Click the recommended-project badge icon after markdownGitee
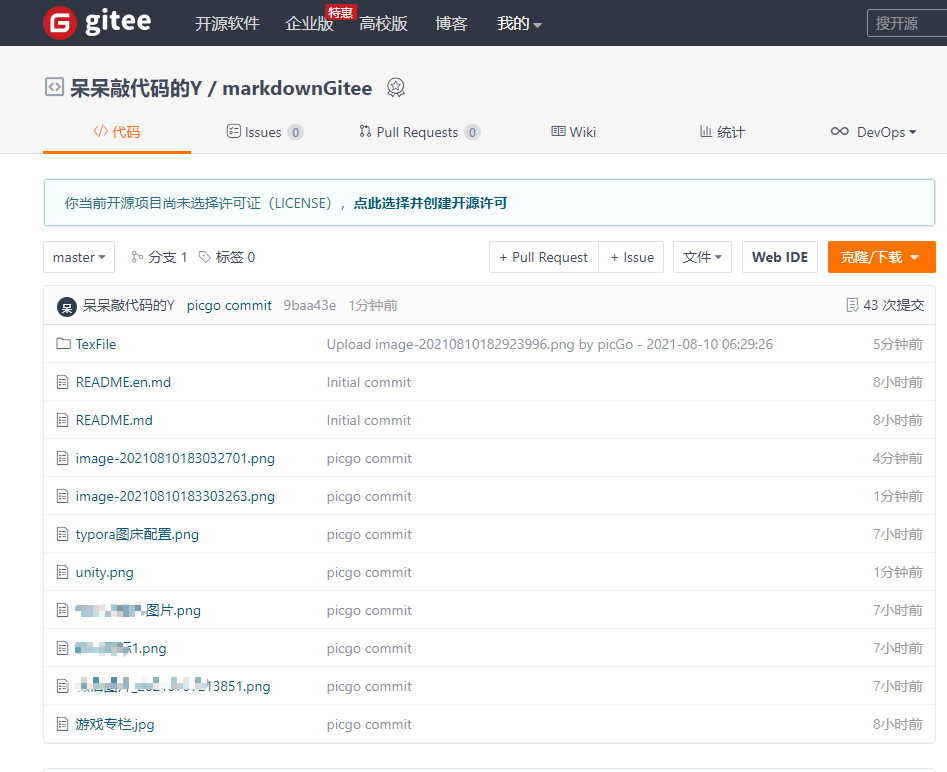Viewport: 947px width, 772px height. point(396,88)
